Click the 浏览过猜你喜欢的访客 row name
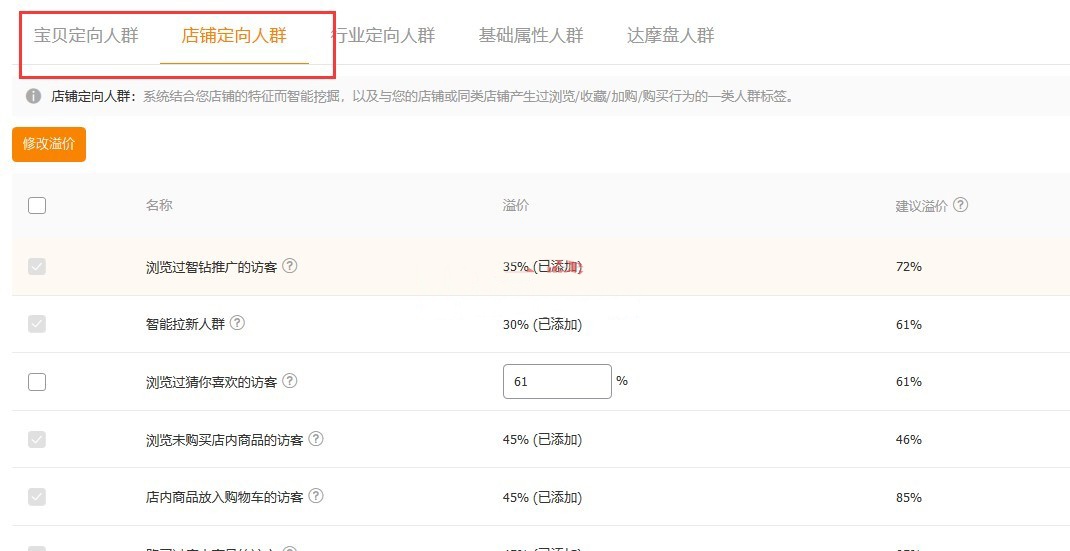1070x551 pixels. (x=212, y=382)
